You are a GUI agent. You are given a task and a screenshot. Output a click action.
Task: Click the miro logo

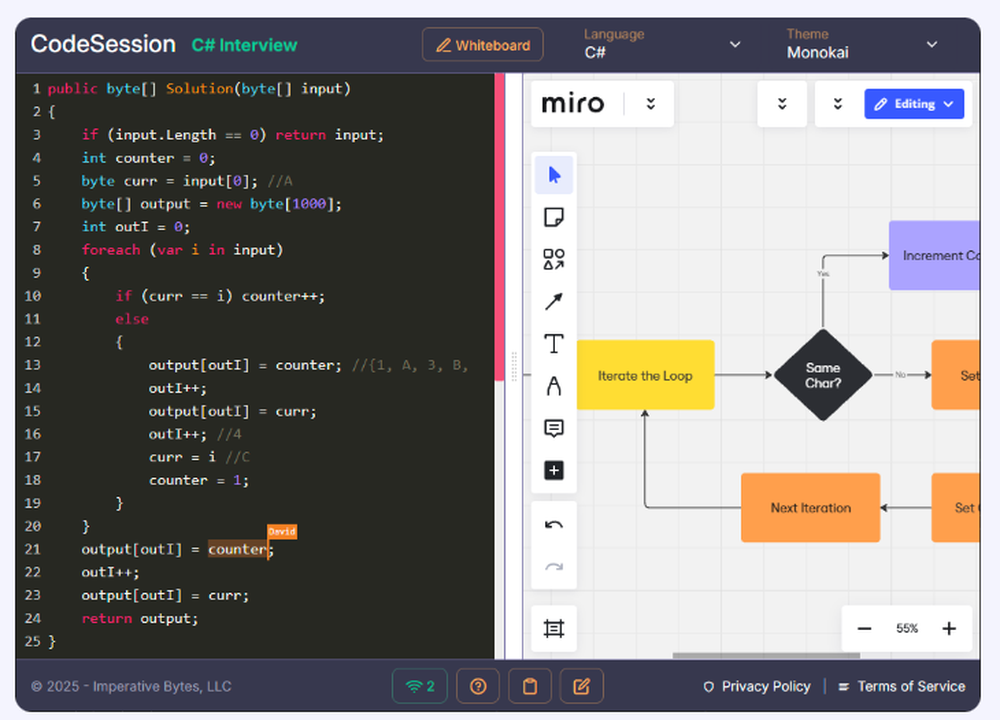point(572,103)
